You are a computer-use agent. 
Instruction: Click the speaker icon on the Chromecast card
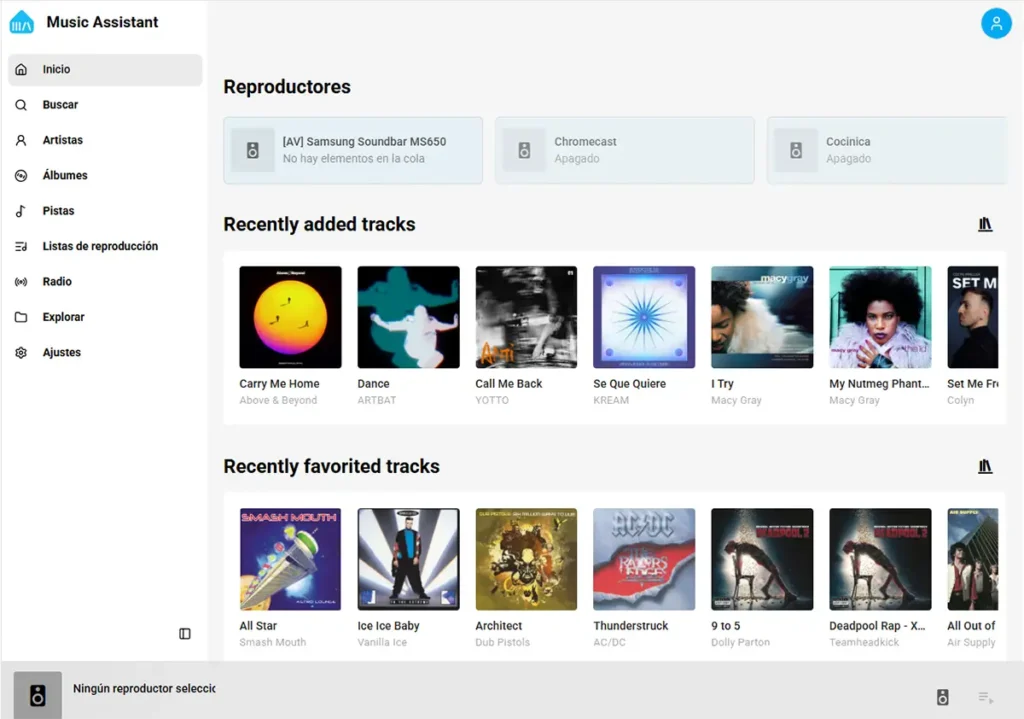[524, 150]
